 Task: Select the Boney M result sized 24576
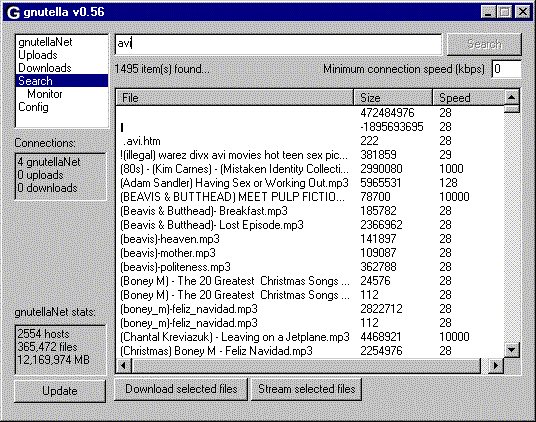(x=310, y=281)
